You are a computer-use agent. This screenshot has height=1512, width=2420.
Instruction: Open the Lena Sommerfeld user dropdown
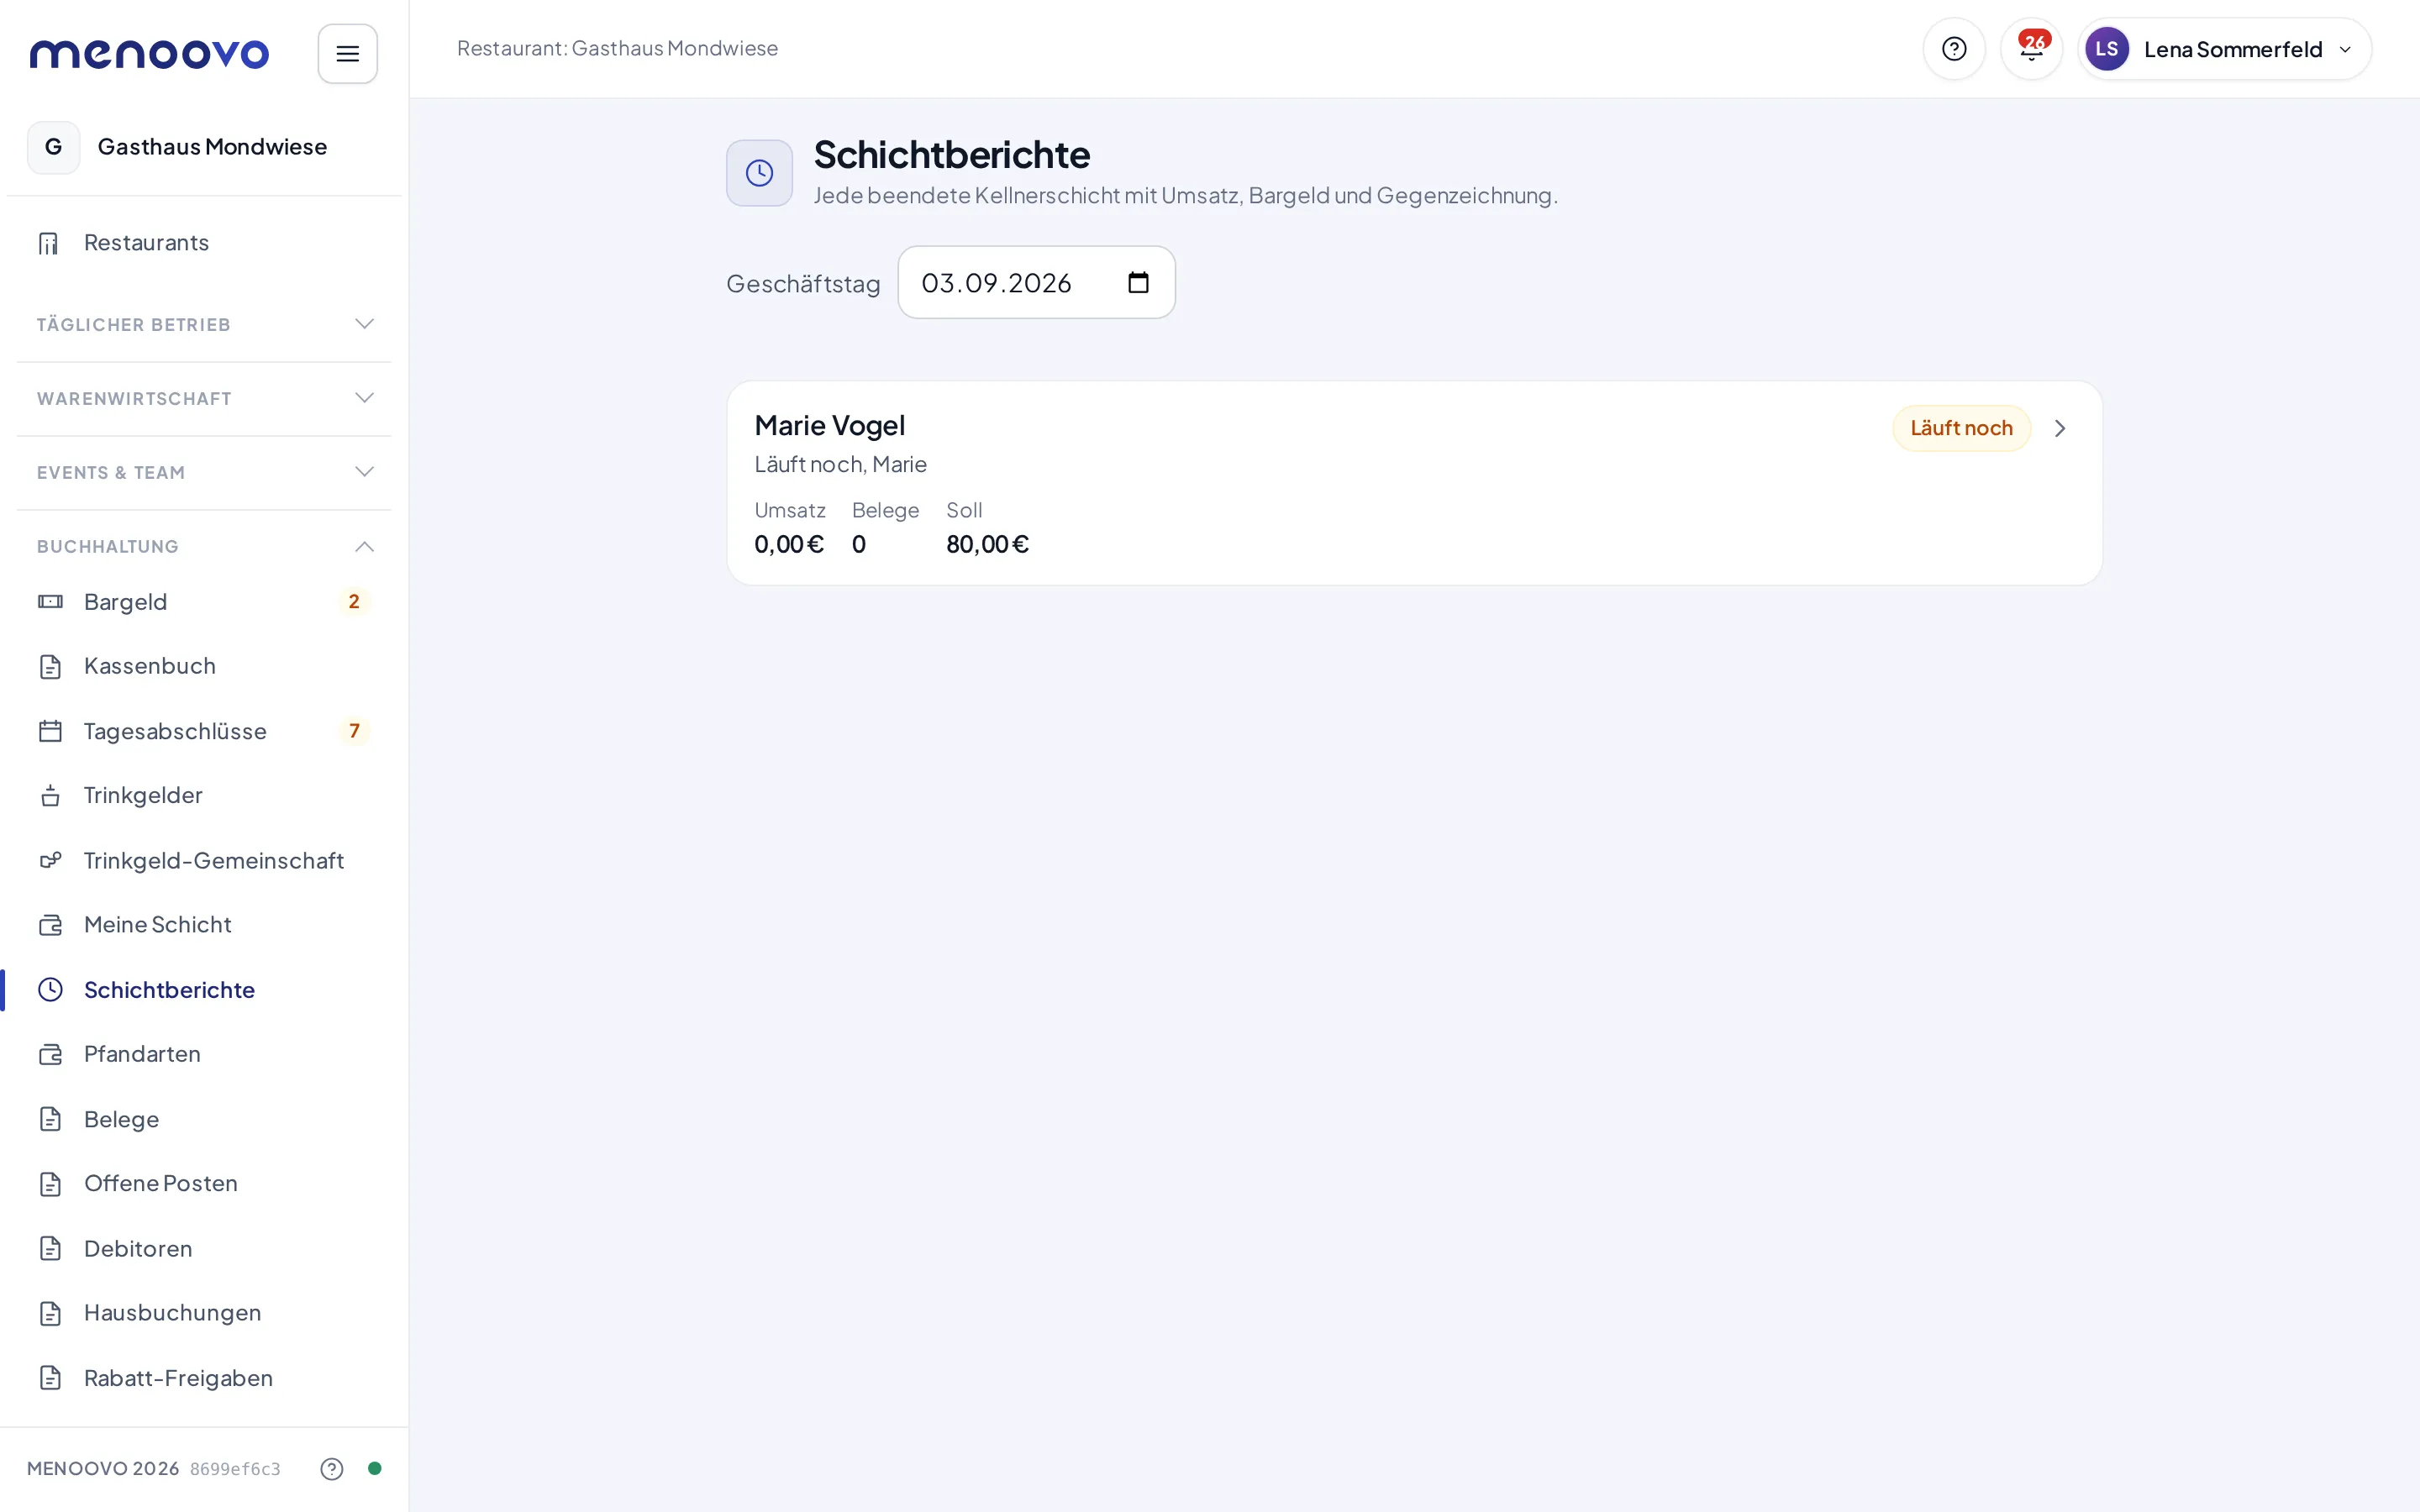click(x=2224, y=49)
